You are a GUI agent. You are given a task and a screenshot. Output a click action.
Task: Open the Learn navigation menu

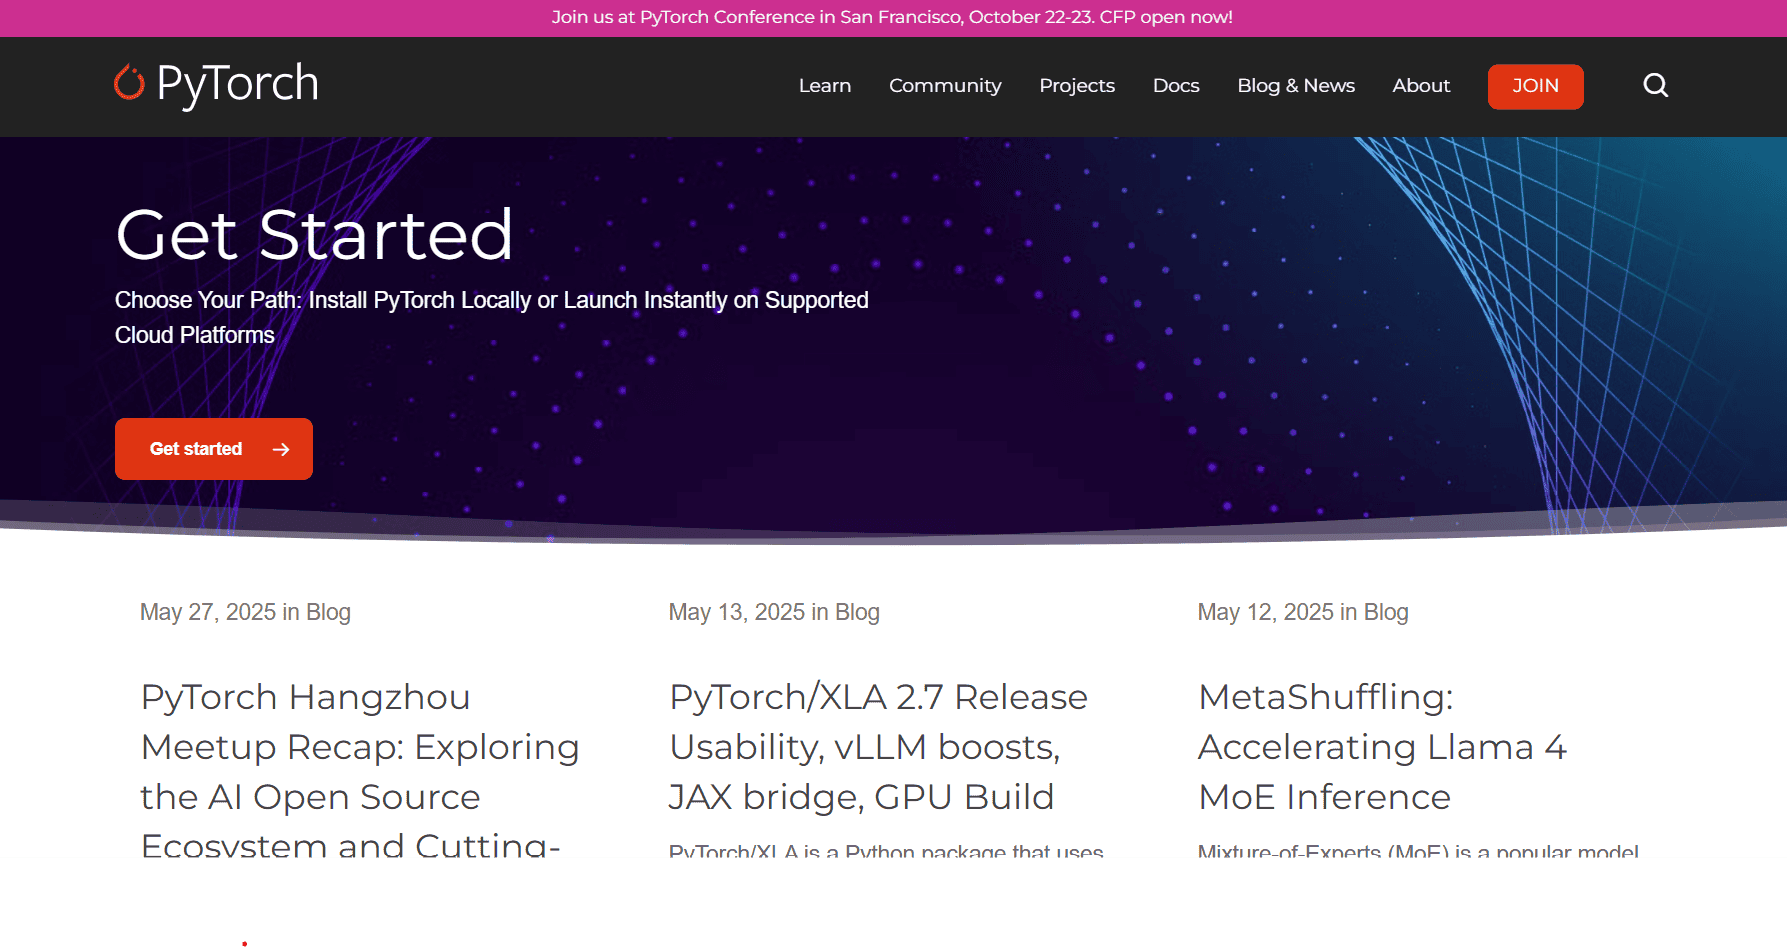824,86
